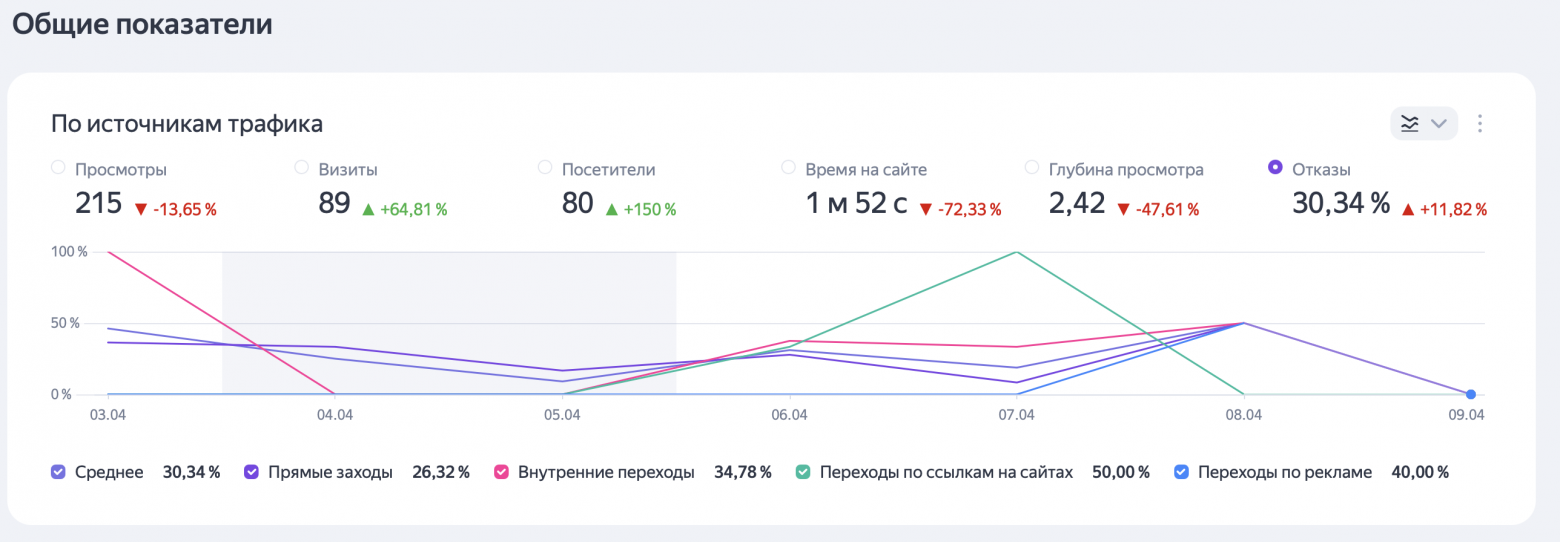
Task: Uncheck the Внутренние переходы legend checkbox
Action: [x=501, y=472]
